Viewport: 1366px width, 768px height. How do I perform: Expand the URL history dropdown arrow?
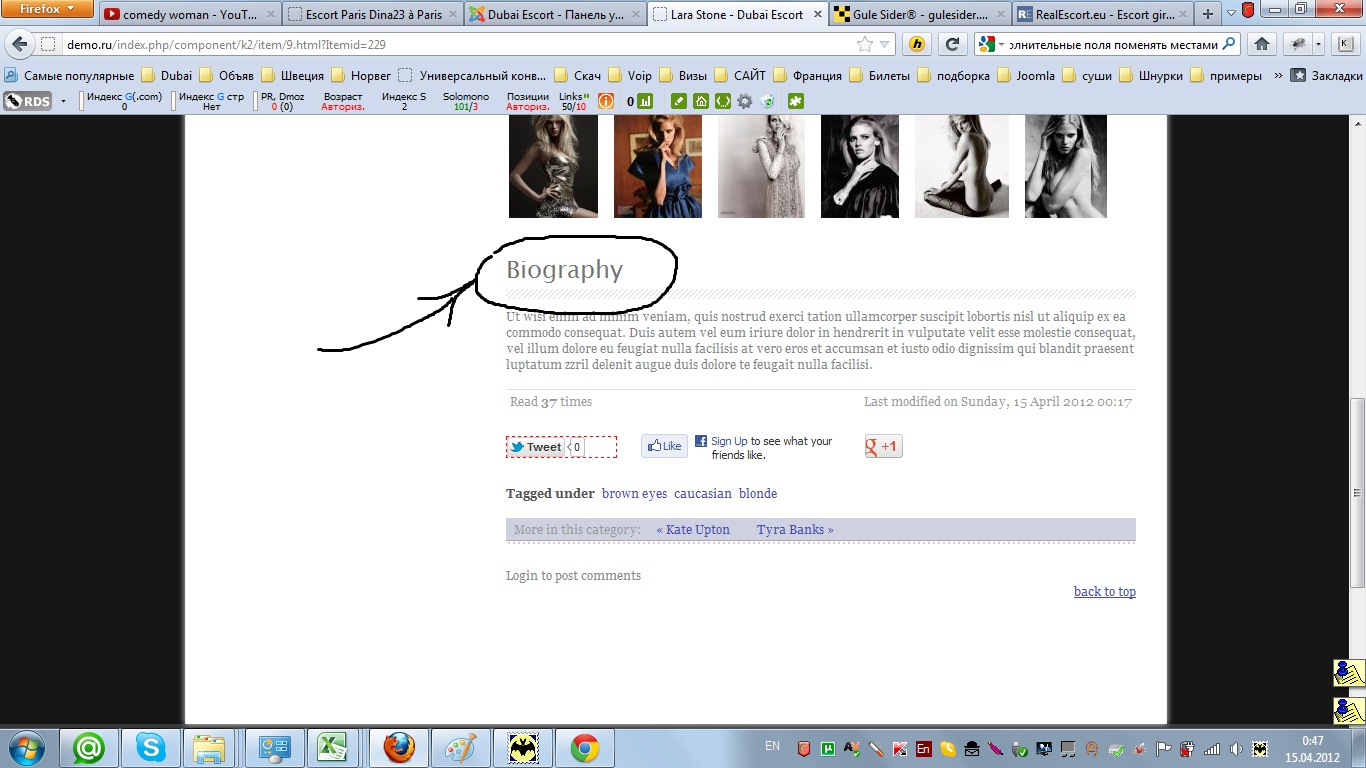pos(885,45)
